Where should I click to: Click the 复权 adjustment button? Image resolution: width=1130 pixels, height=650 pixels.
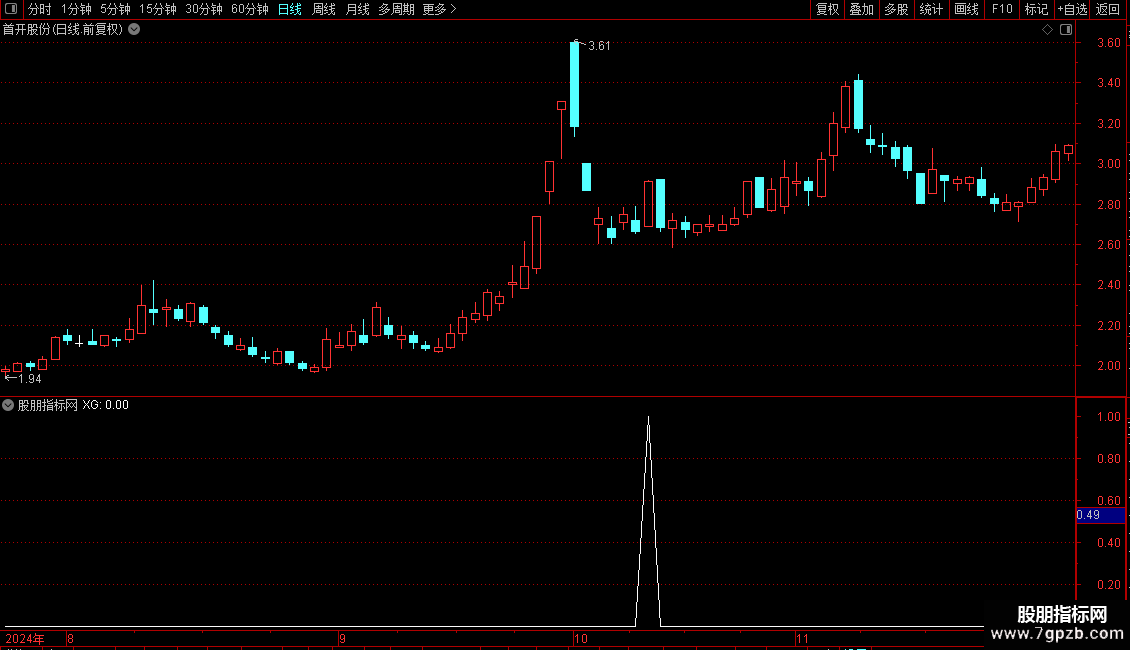827,9
